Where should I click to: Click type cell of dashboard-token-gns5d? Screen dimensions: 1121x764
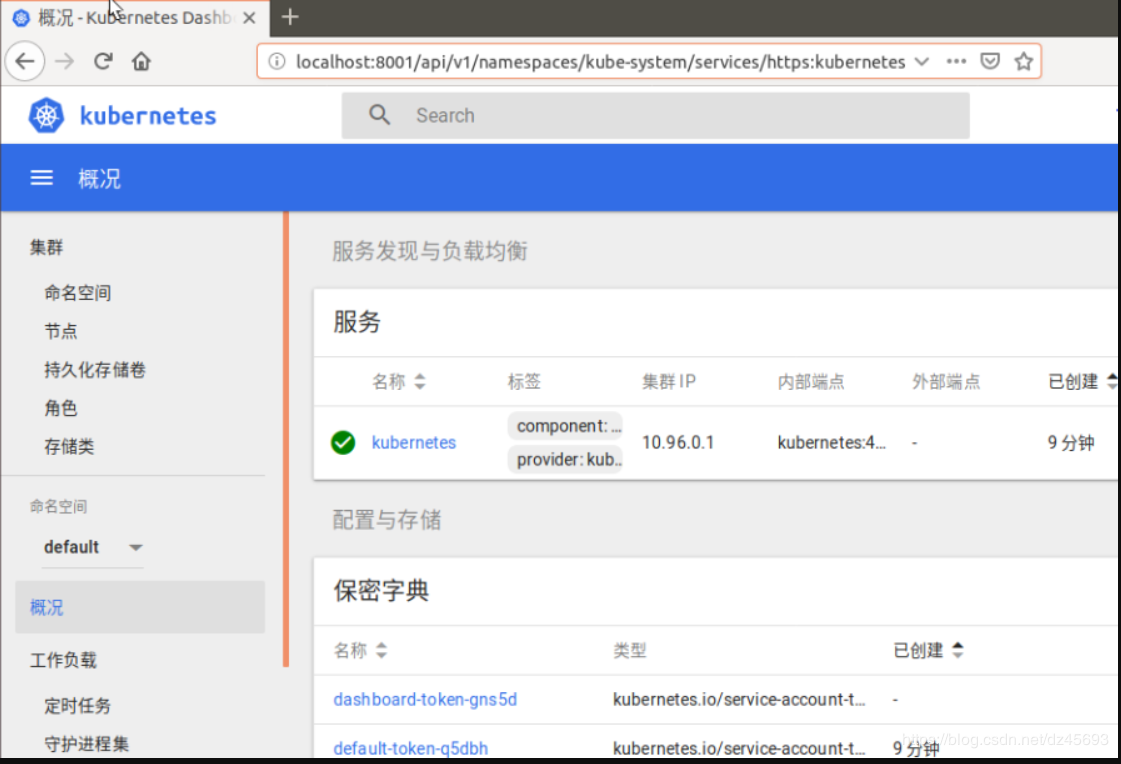(x=739, y=700)
